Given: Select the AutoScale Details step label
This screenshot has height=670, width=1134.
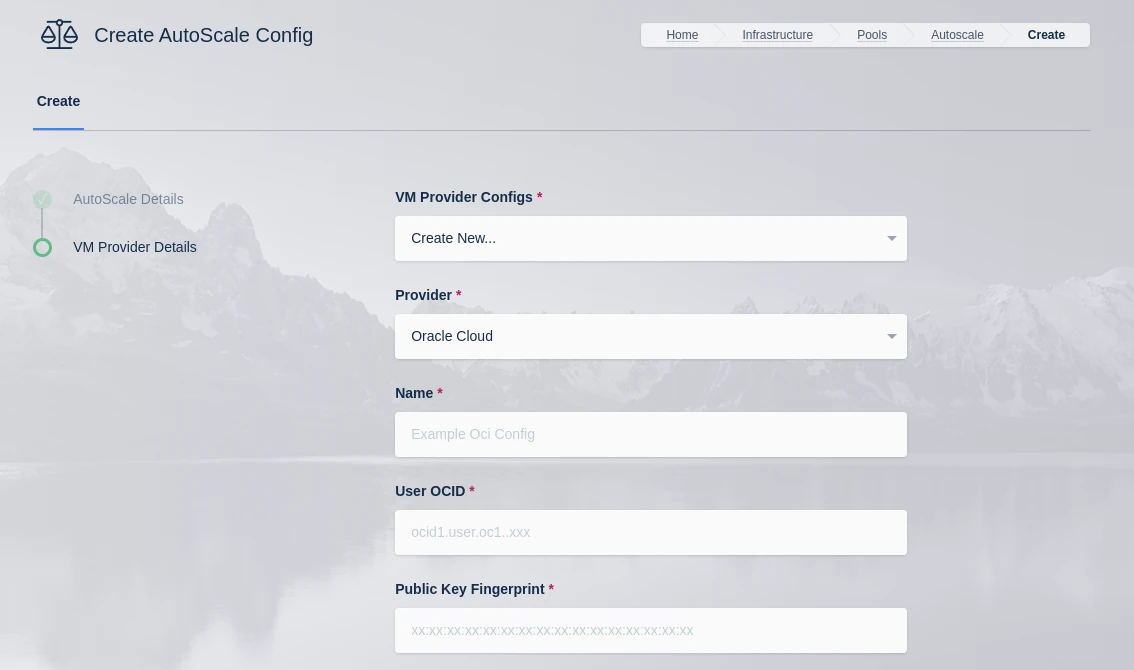Looking at the screenshot, I should (x=128, y=199).
